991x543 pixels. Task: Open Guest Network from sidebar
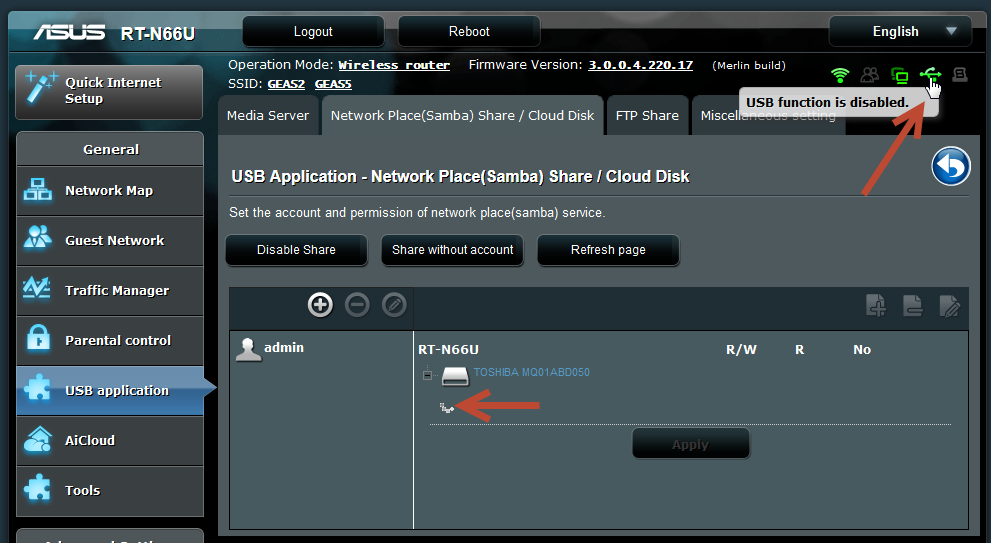pyautogui.click(x=109, y=241)
